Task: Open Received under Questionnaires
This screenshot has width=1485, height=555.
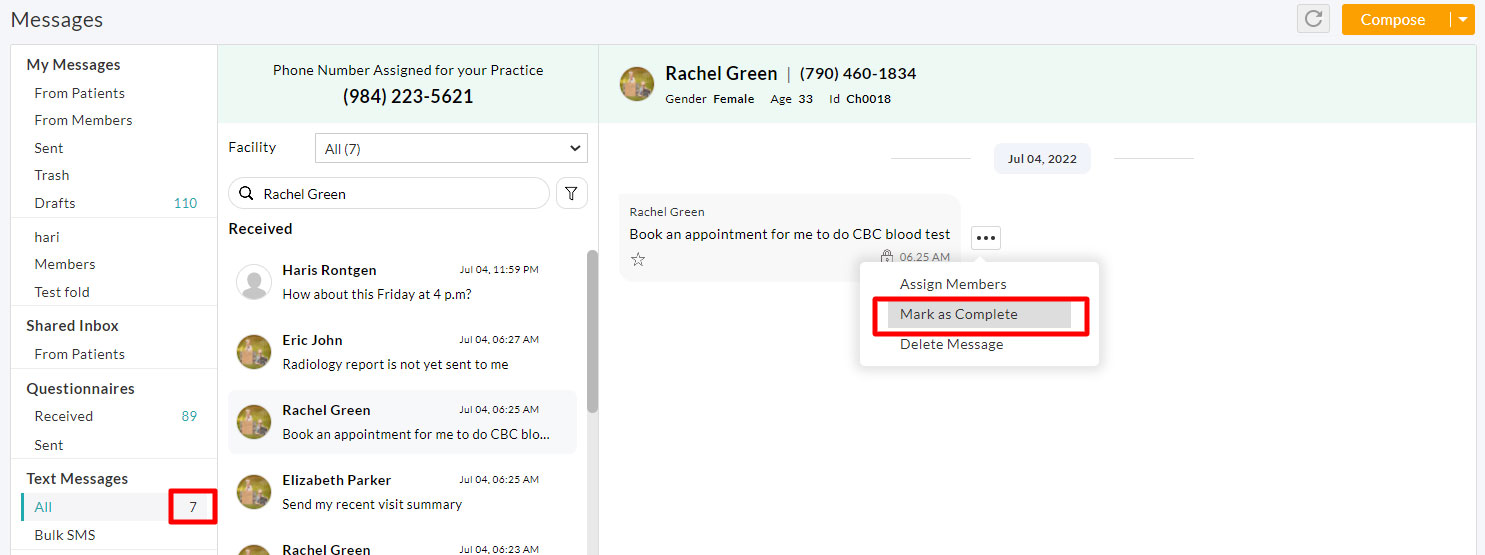Action: (x=64, y=416)
